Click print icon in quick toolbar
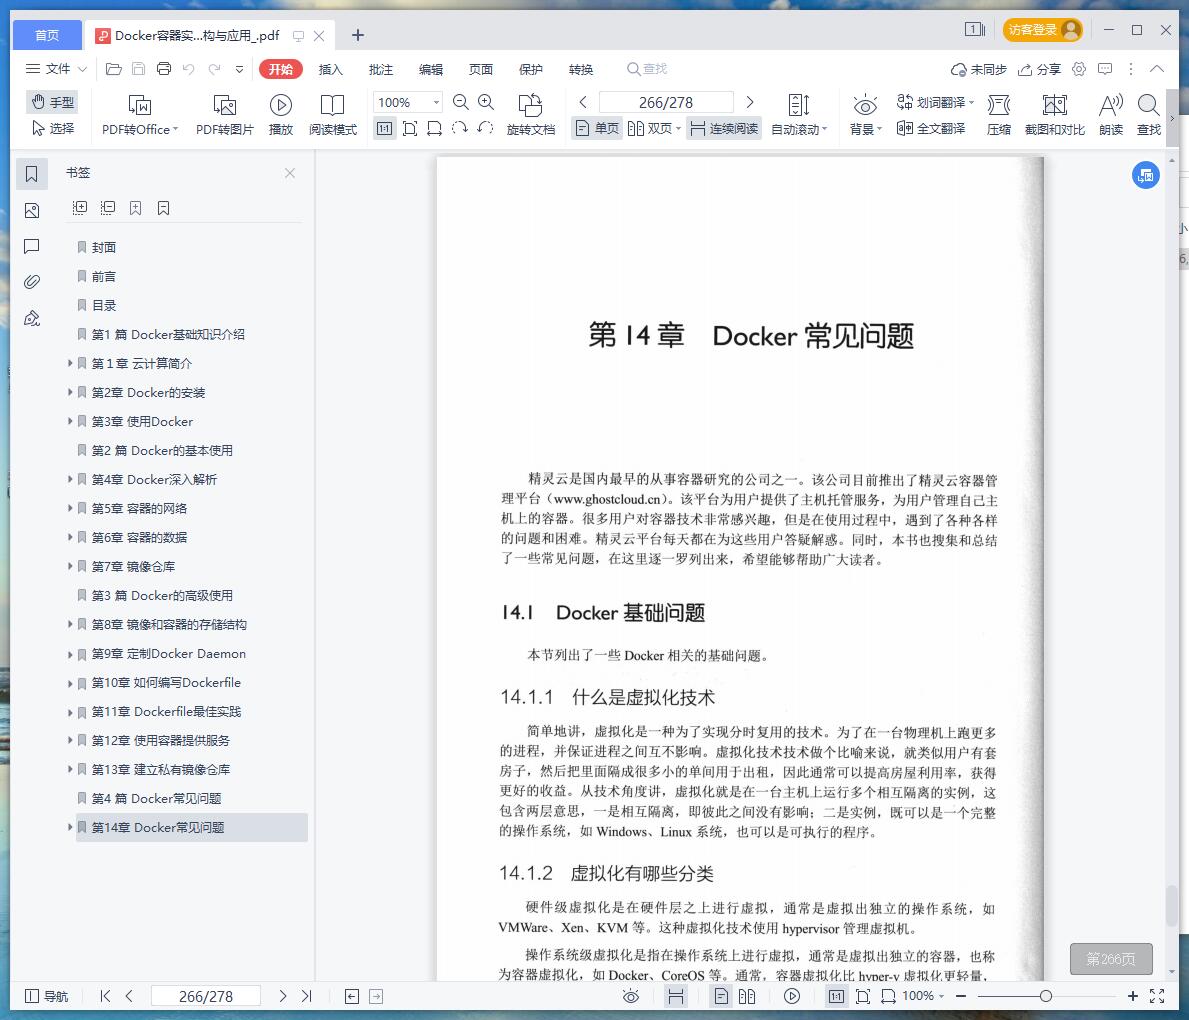The image size is (1189, 1020). [x=164, y=68]
